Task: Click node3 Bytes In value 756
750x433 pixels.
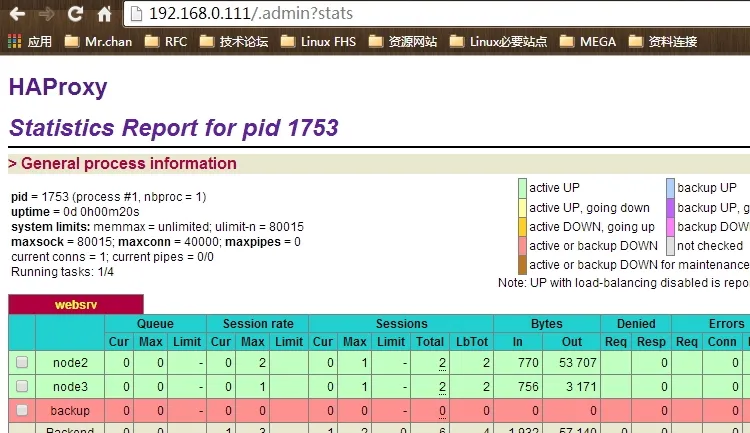Action: point(528,387)
